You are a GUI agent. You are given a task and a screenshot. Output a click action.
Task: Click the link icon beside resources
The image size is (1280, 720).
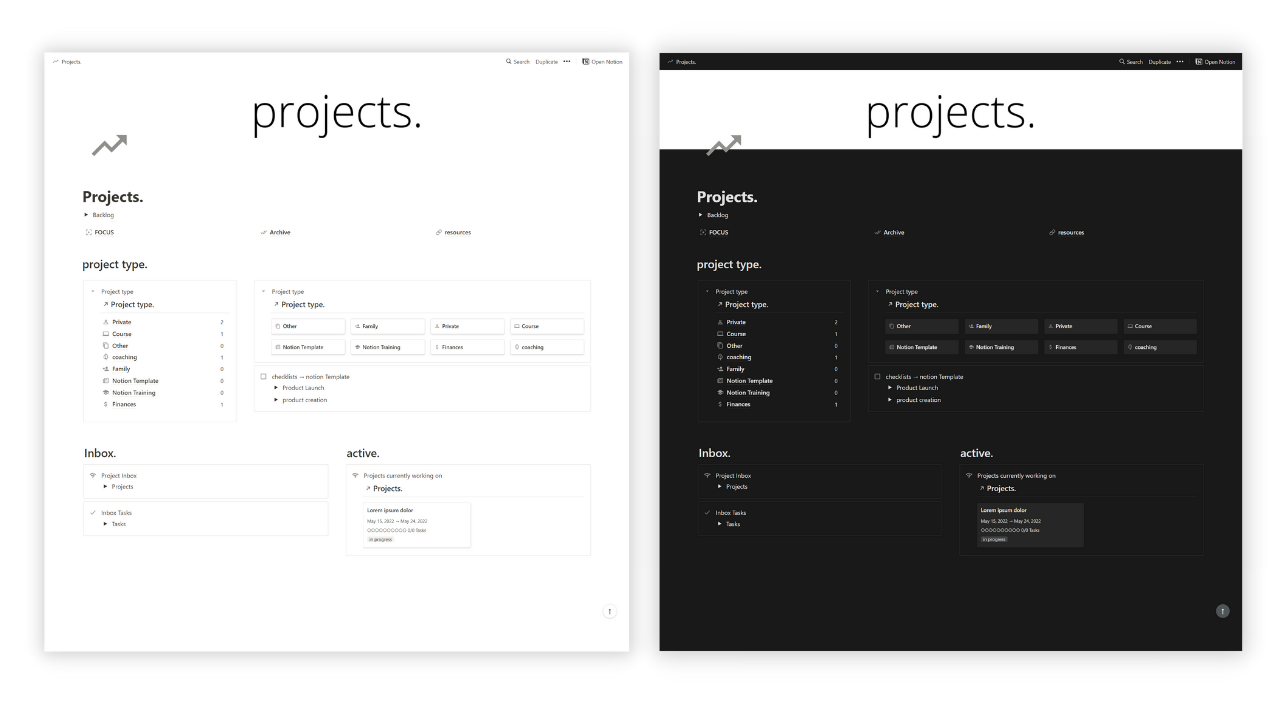(x=438, y=232)
